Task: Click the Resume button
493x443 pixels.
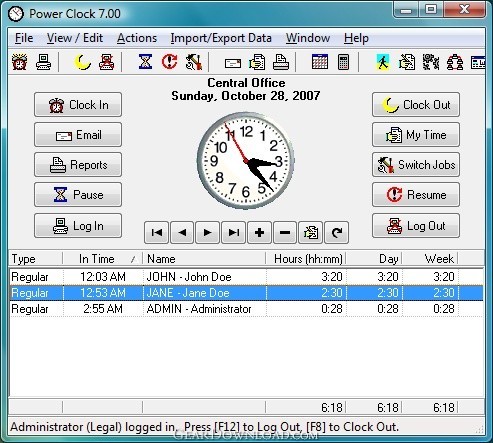Action: (x=416, y=195)
